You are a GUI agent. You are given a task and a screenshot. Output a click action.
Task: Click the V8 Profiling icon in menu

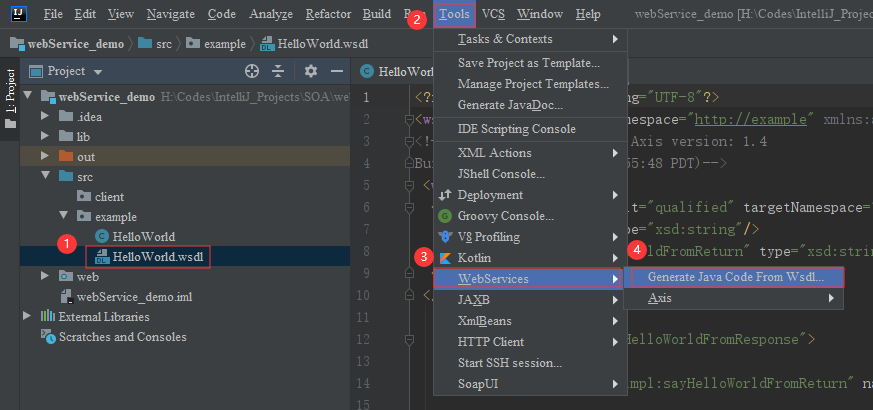[445, 237]
